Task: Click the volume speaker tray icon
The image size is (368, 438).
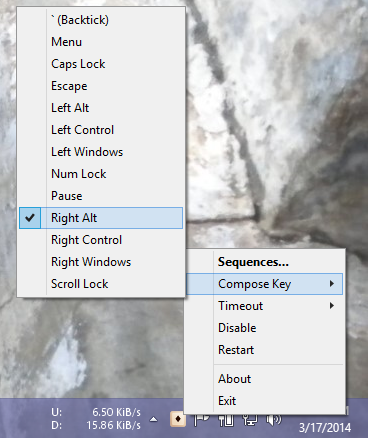Action: (273, 420)
